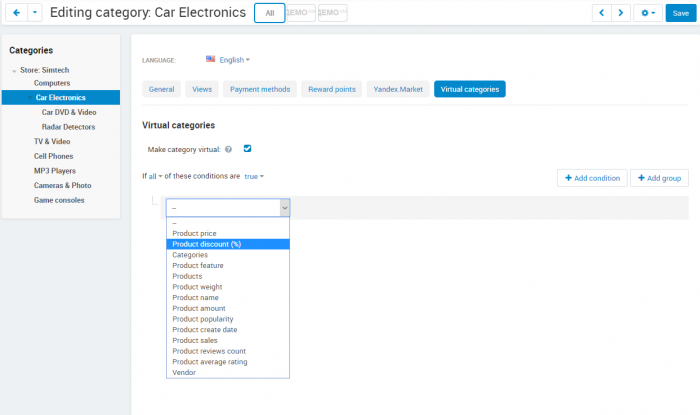Image resolution: width=700 pixels, height=415 pixels.
Task: Click the US flag language icon
Action: pyautogui.click(x=210, y=59)
